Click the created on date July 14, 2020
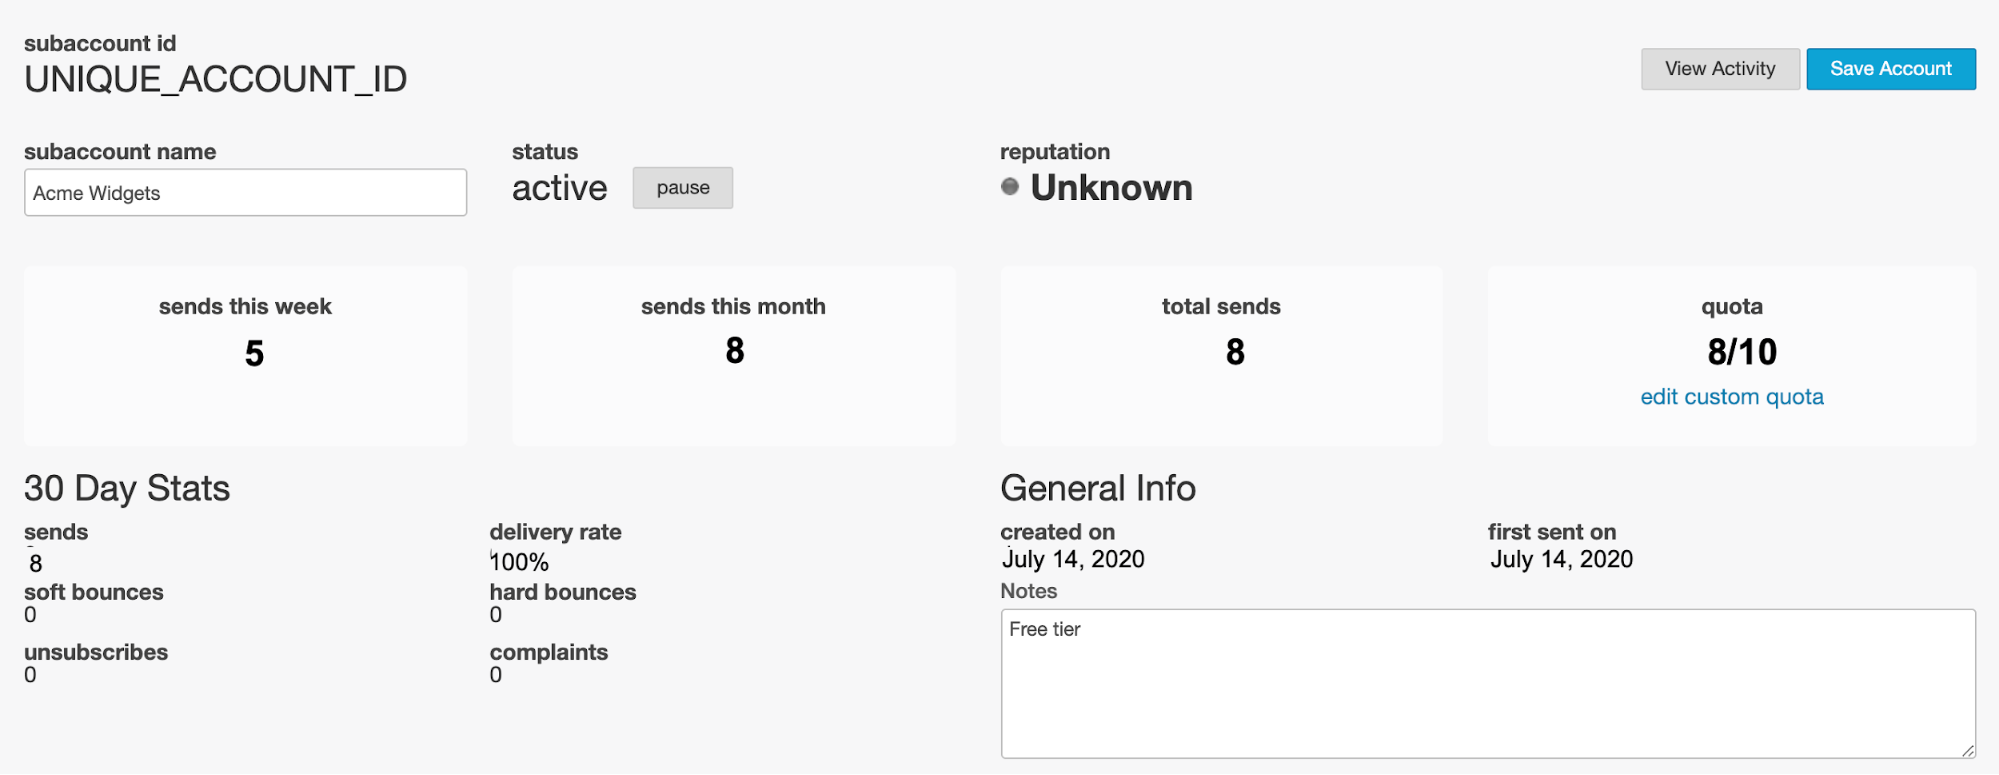This screenshot has width=1999, height=775. pyautogui.click(x=1073, y=559)
